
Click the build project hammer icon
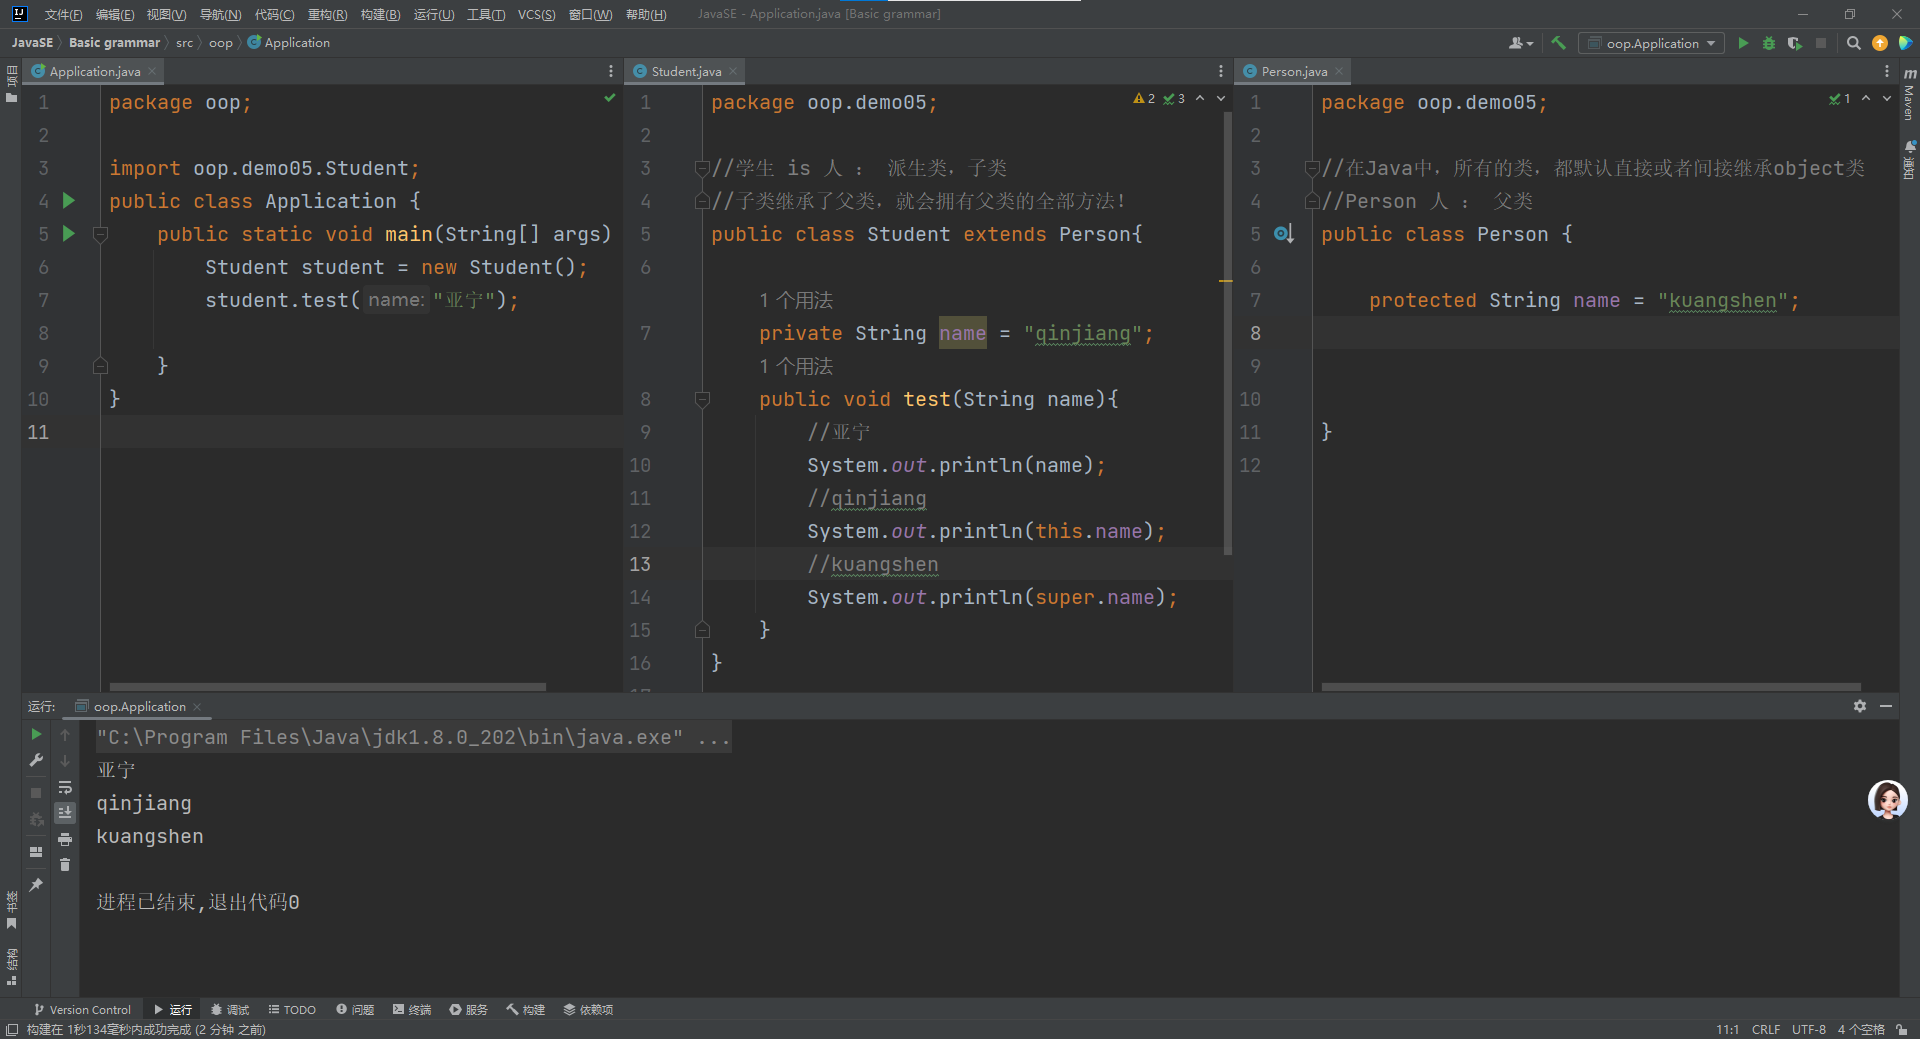point(1558,43)
